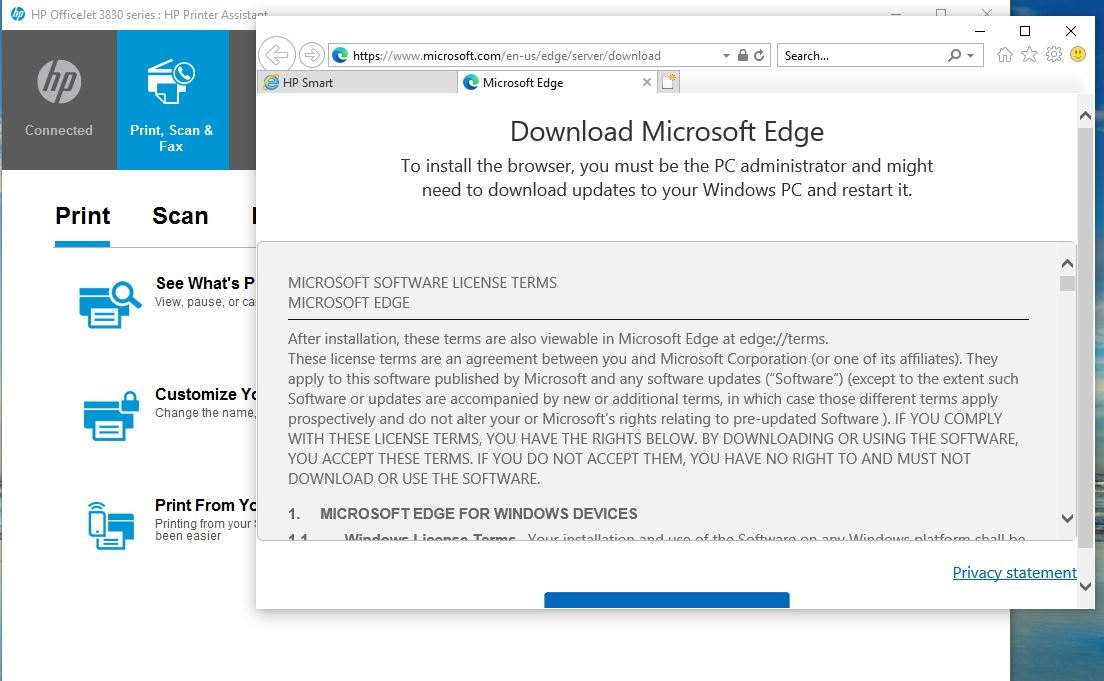Click the page scrollbar down arrow
The image size is (1104, 681).
point(1085,586)
